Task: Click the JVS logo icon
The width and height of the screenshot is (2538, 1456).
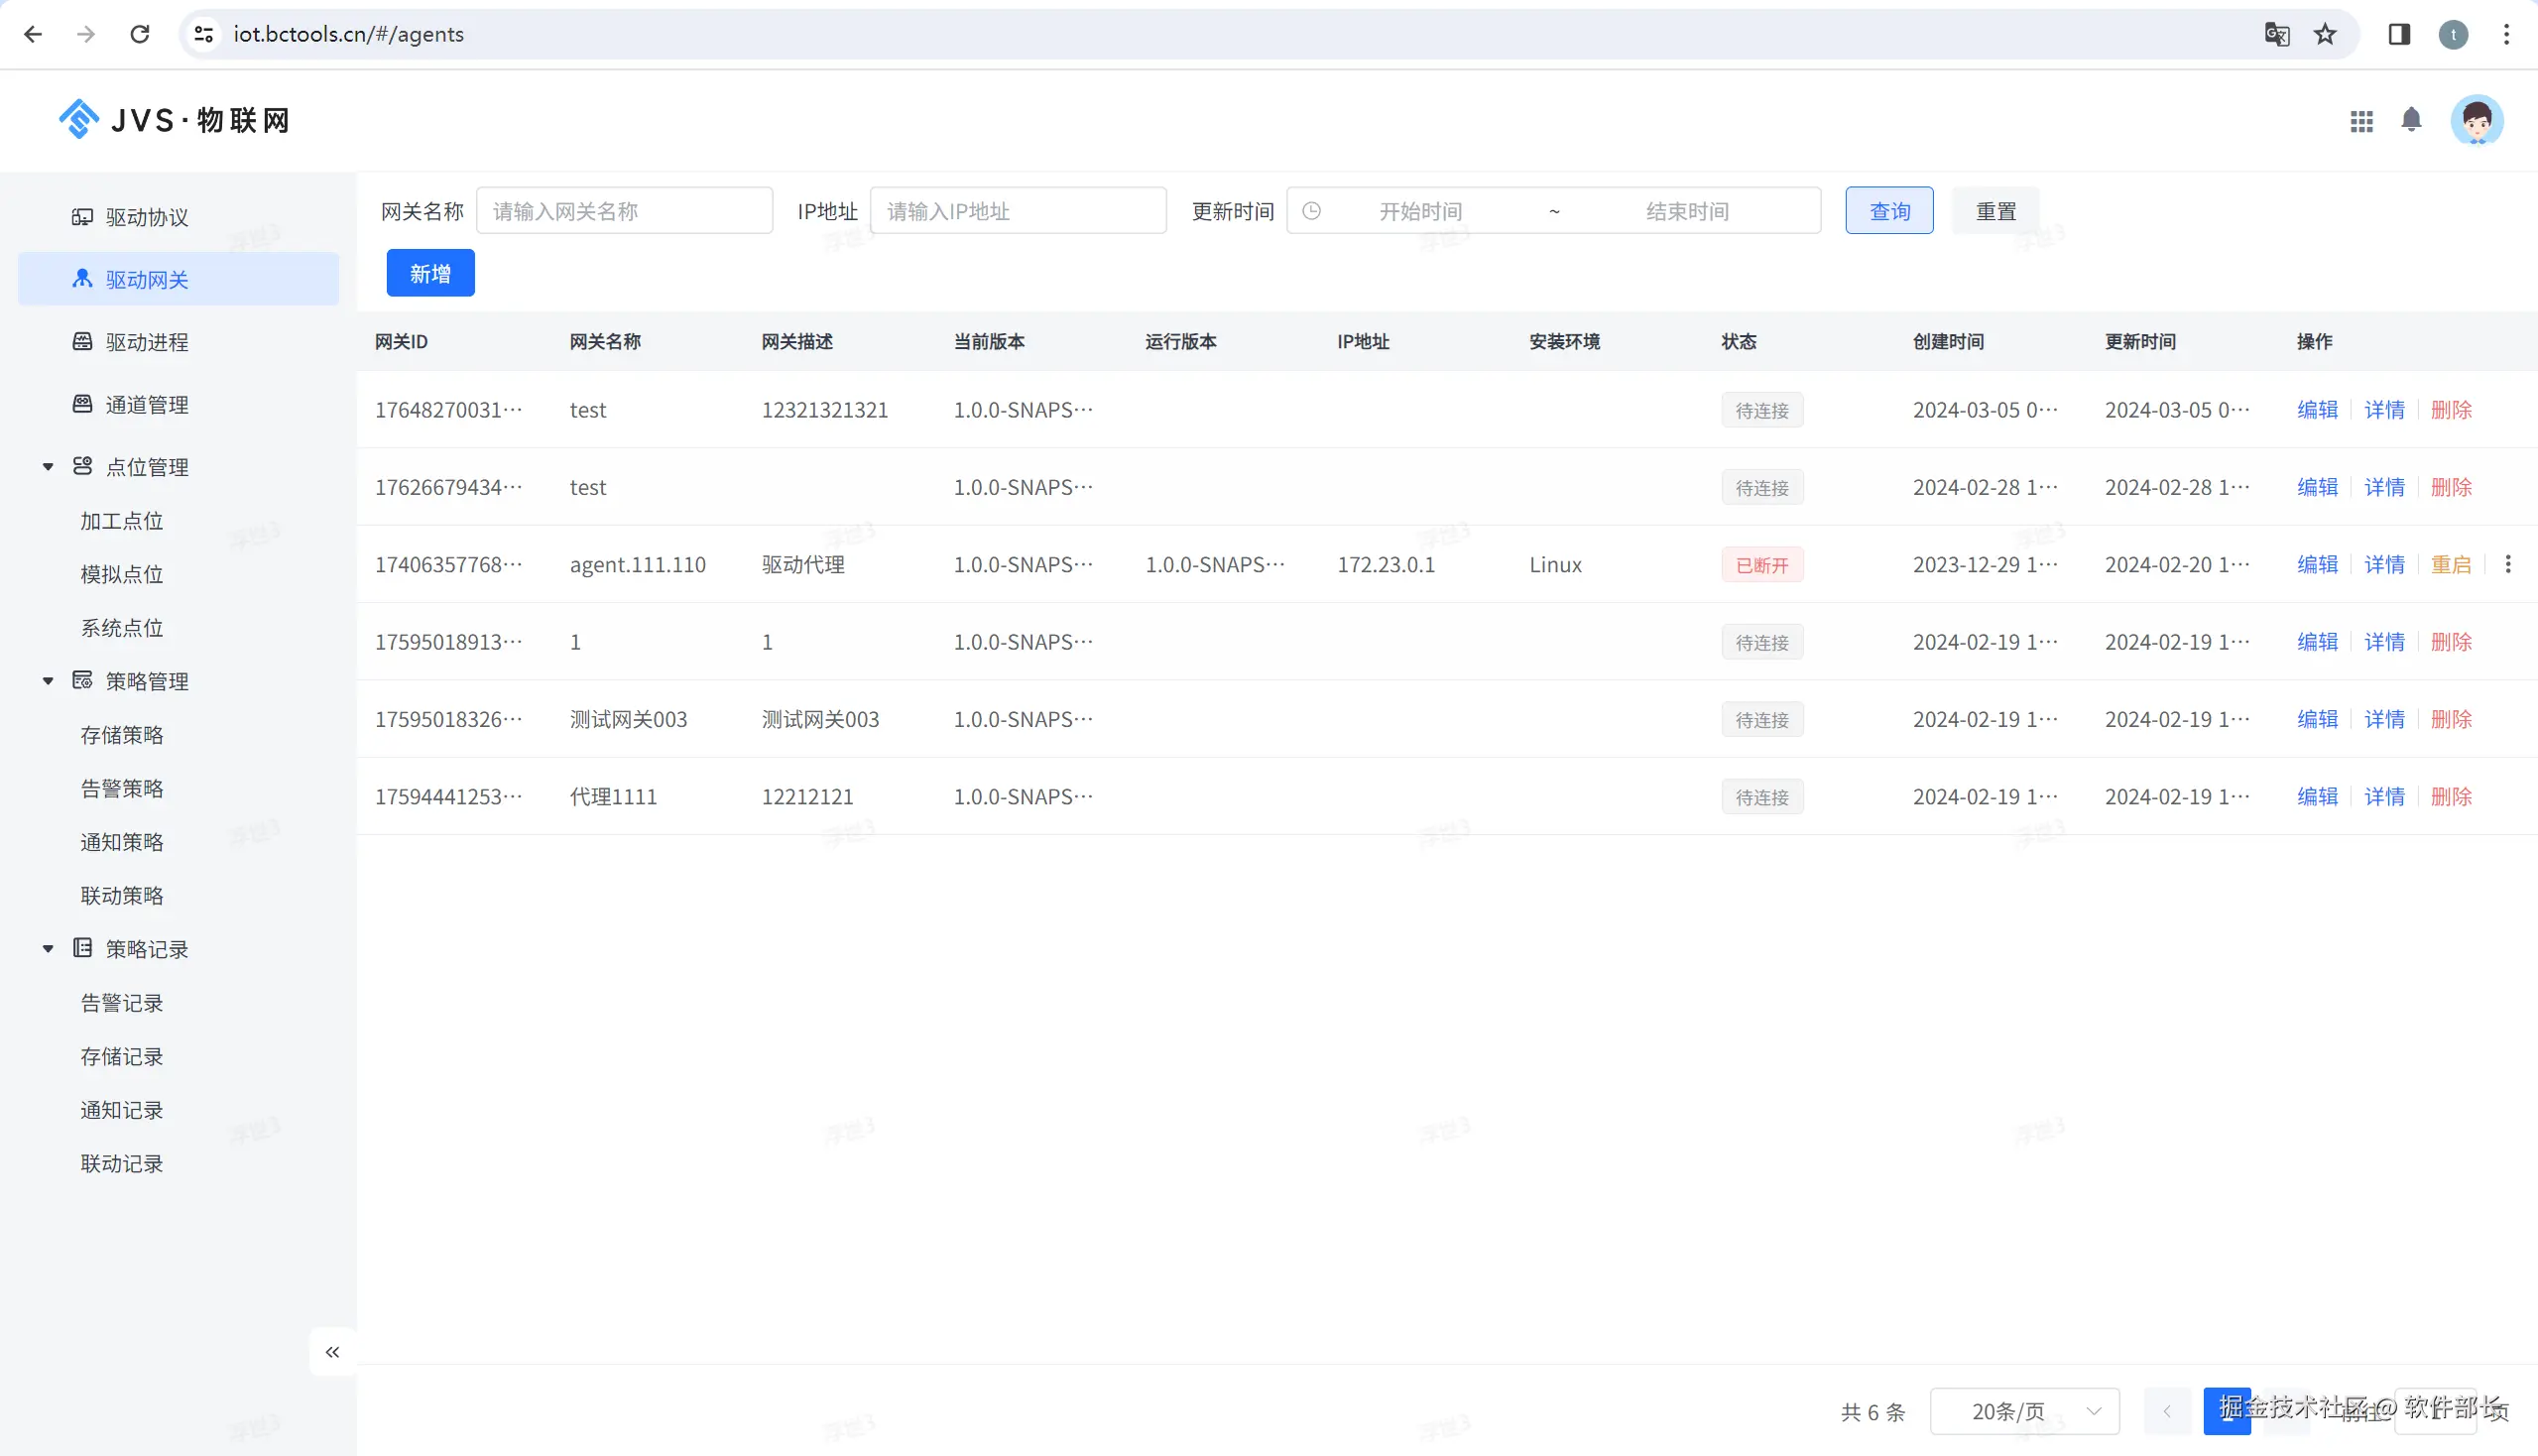Action: pyautogui.click(x=79, y=120)
